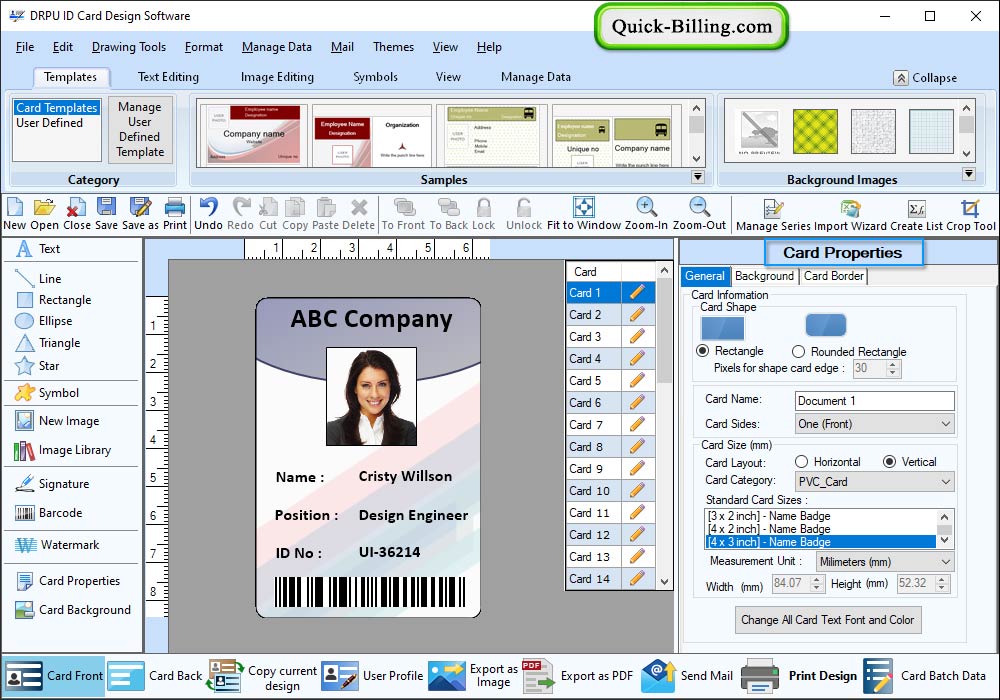Select Card 10 in card list
1000x700 pixels.
pyautogui.click(x=594, y=491)
